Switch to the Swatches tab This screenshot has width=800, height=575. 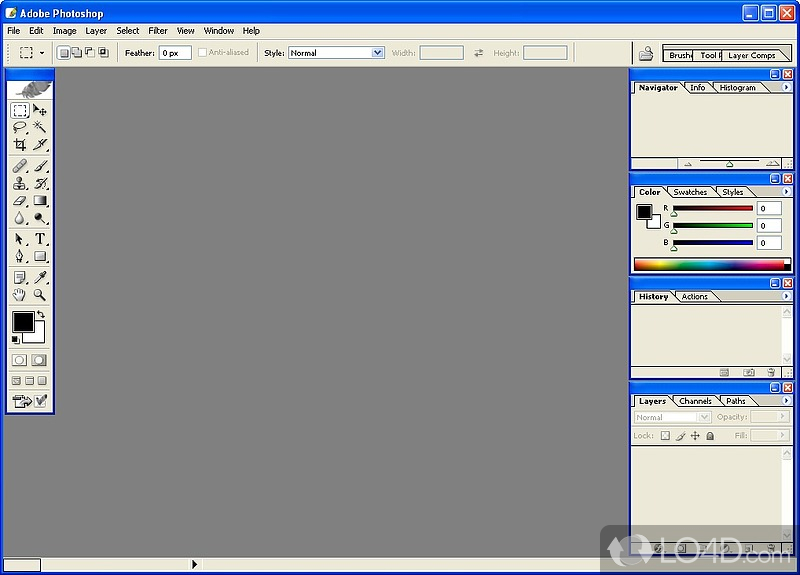[690, 192]
